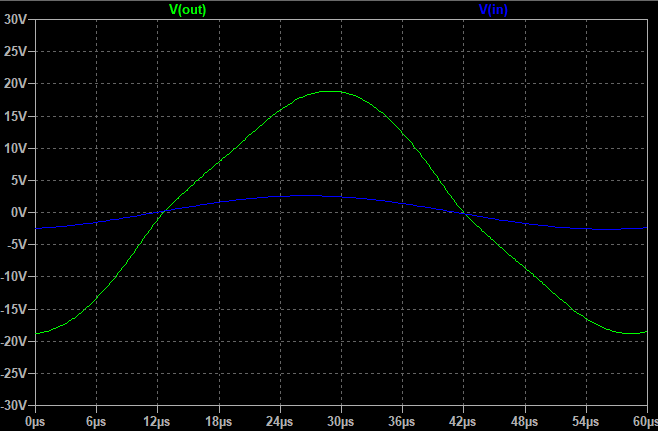Click the 10V vertical axis label
This screenshot has width=658, height=431.
[15, 148]
